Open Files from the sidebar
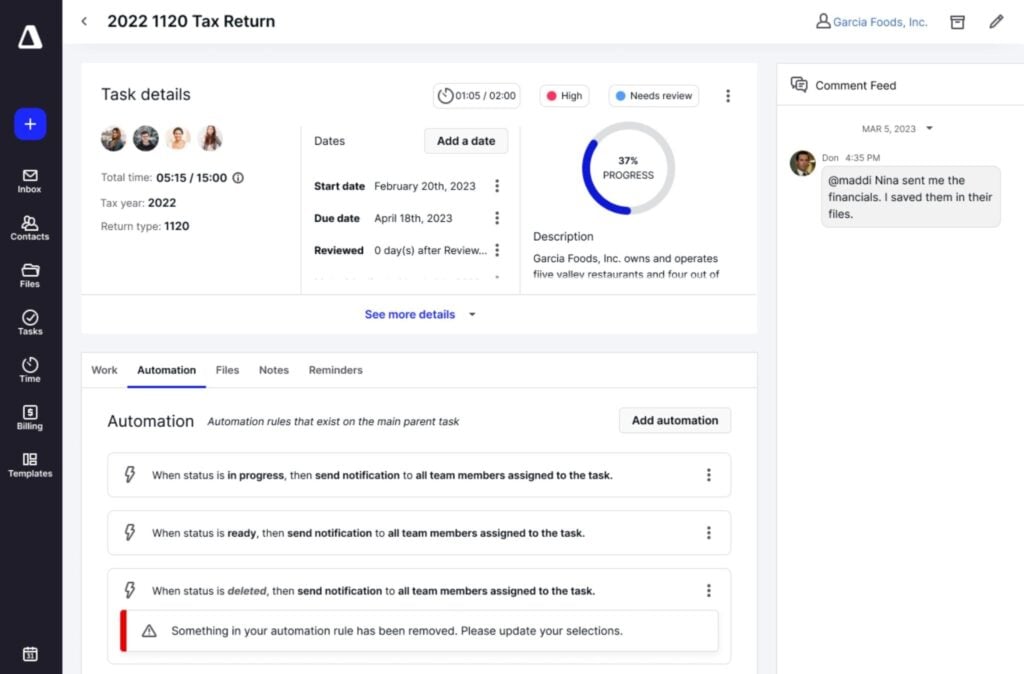 tap(29, 276)
